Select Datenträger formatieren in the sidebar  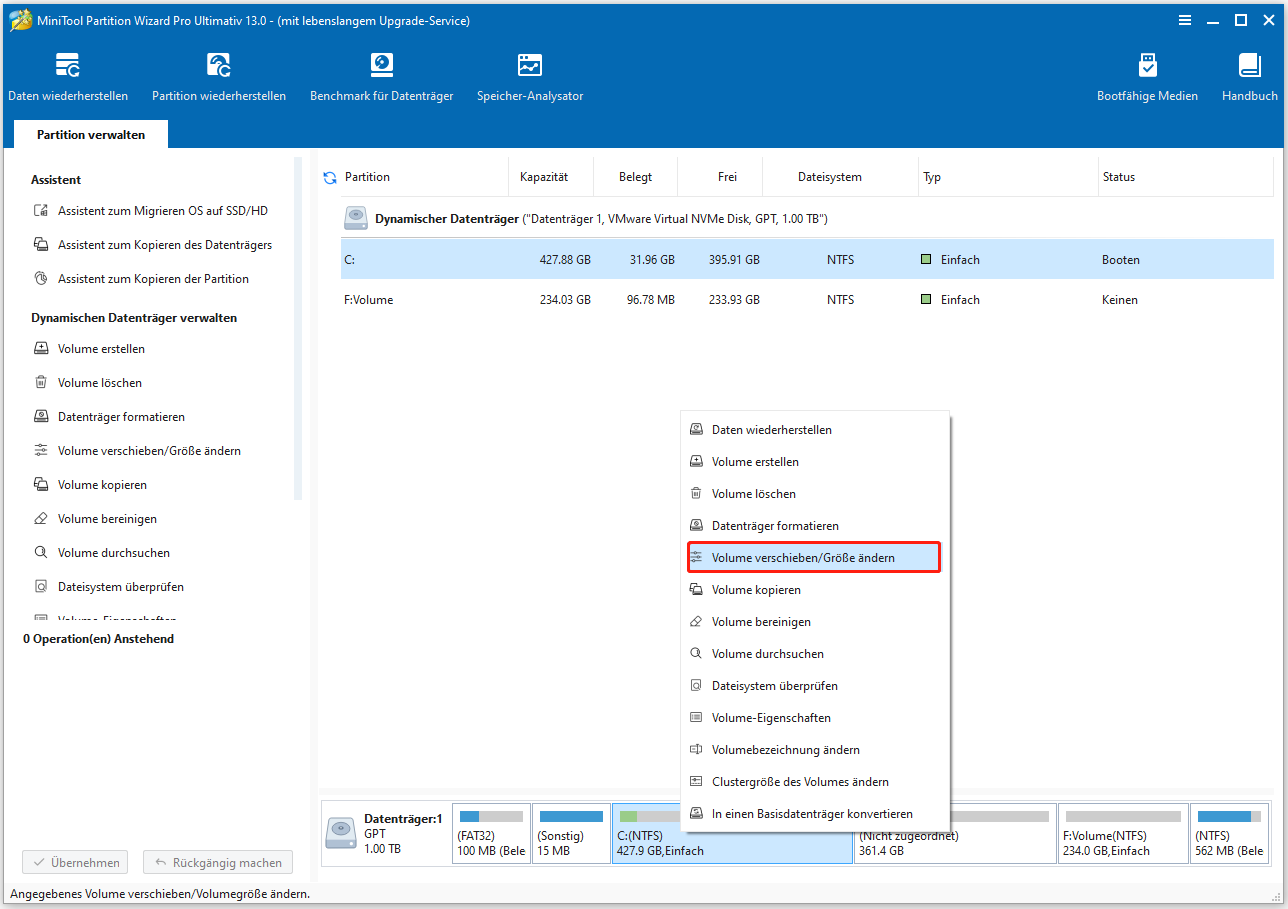coord(119,416)
